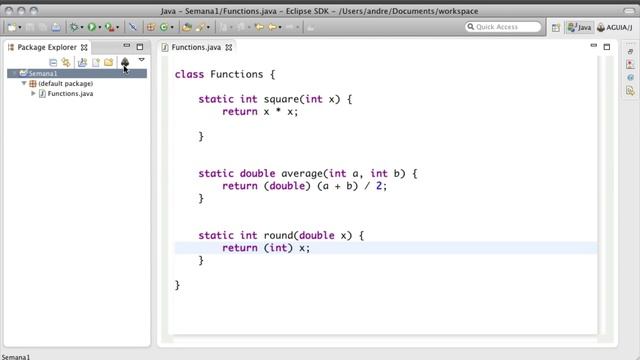Viewport: 640px width, 360px height.
Task: Collapse the (default package) node arrow
Action: 24,83
